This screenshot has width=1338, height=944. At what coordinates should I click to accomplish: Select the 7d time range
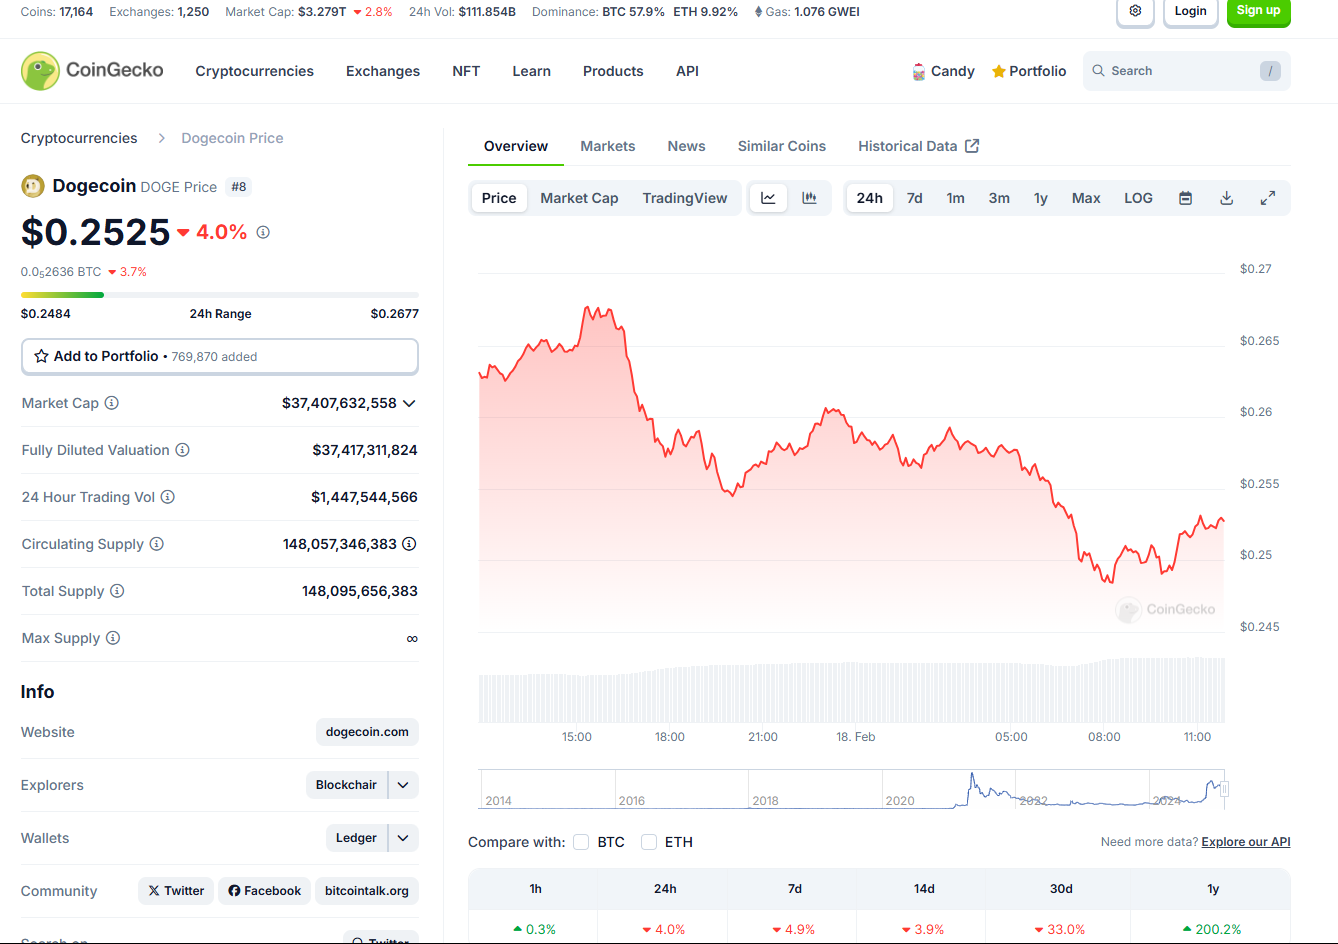[914, 198]
